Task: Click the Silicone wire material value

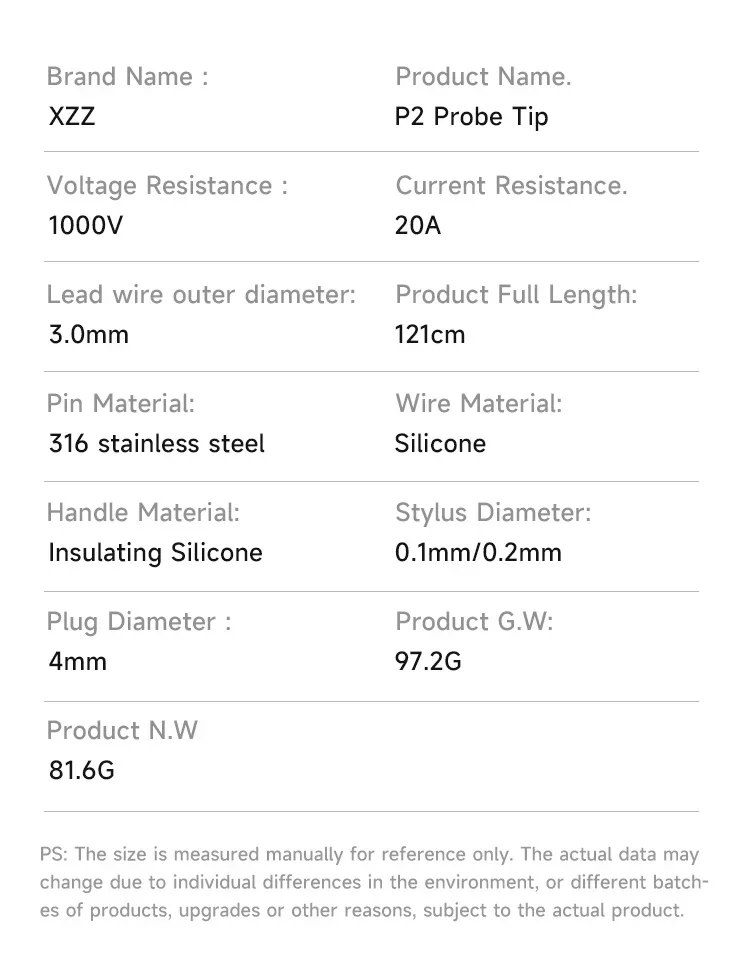Action: pyautogui.click(x=440, y=444)
